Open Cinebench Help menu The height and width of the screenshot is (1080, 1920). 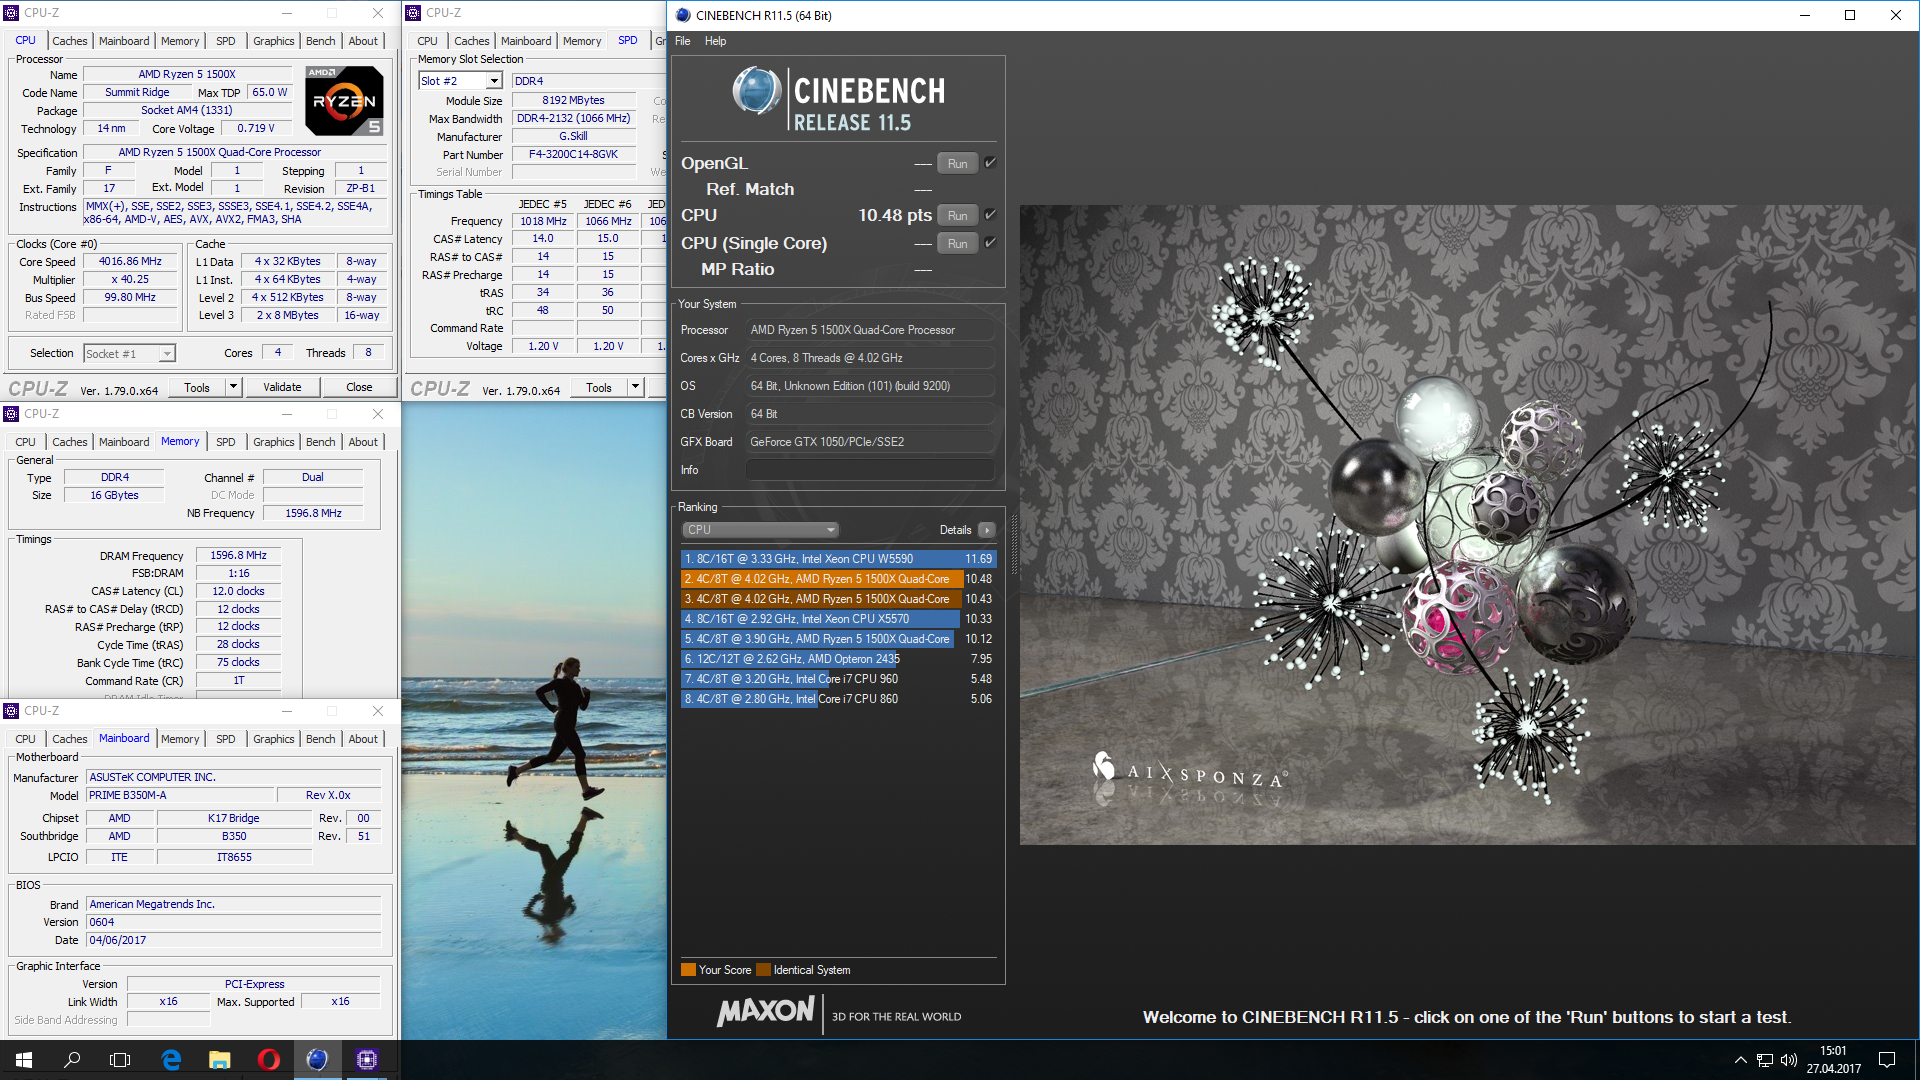coord(715,41)
